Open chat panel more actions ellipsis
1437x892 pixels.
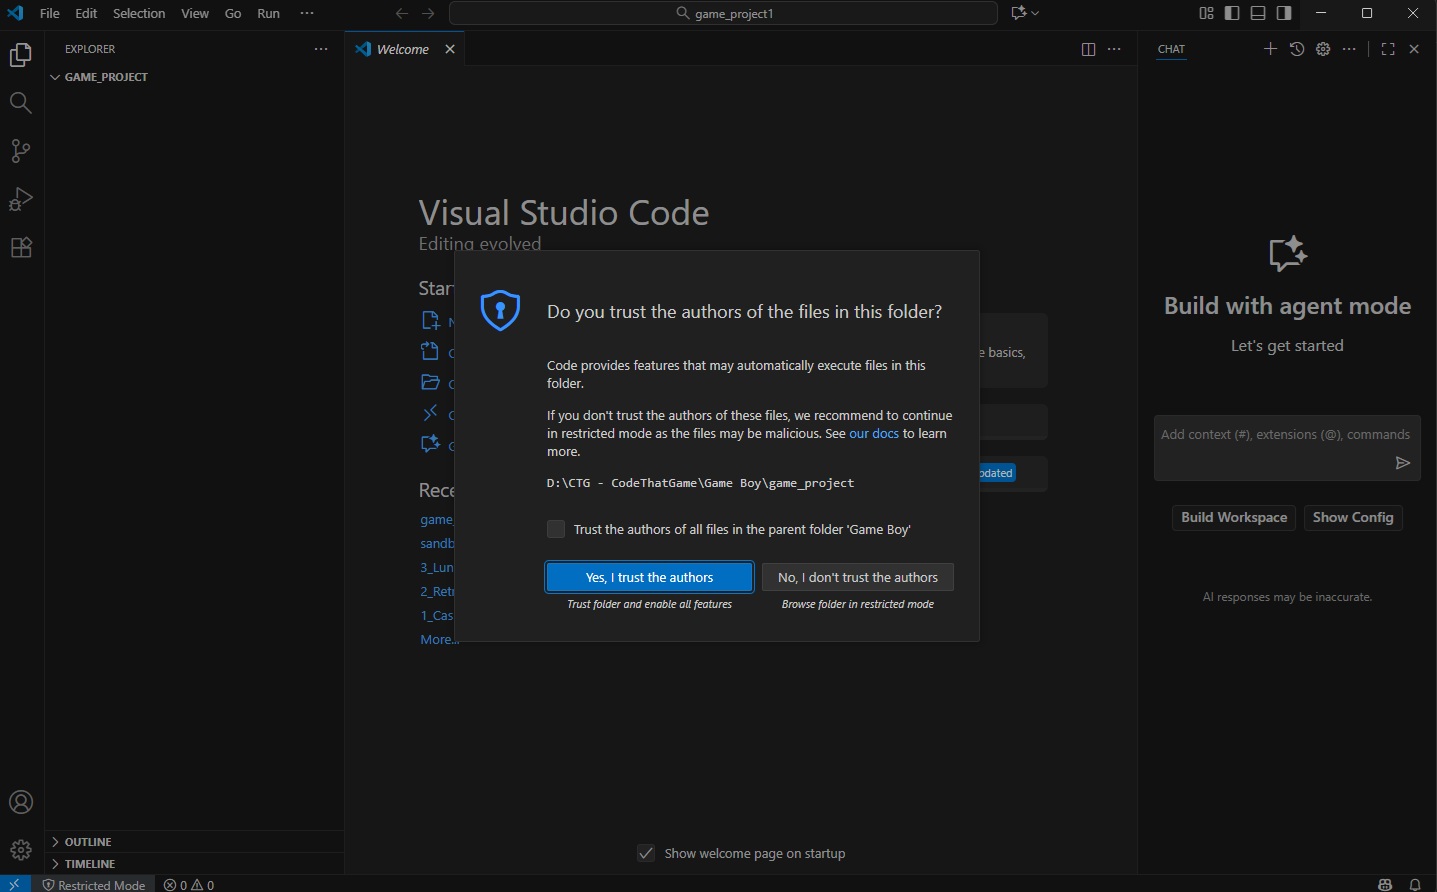tap(1350, 49)
